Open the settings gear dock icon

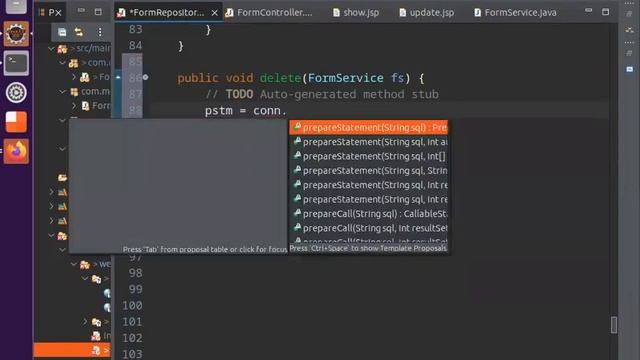(16, 93)
